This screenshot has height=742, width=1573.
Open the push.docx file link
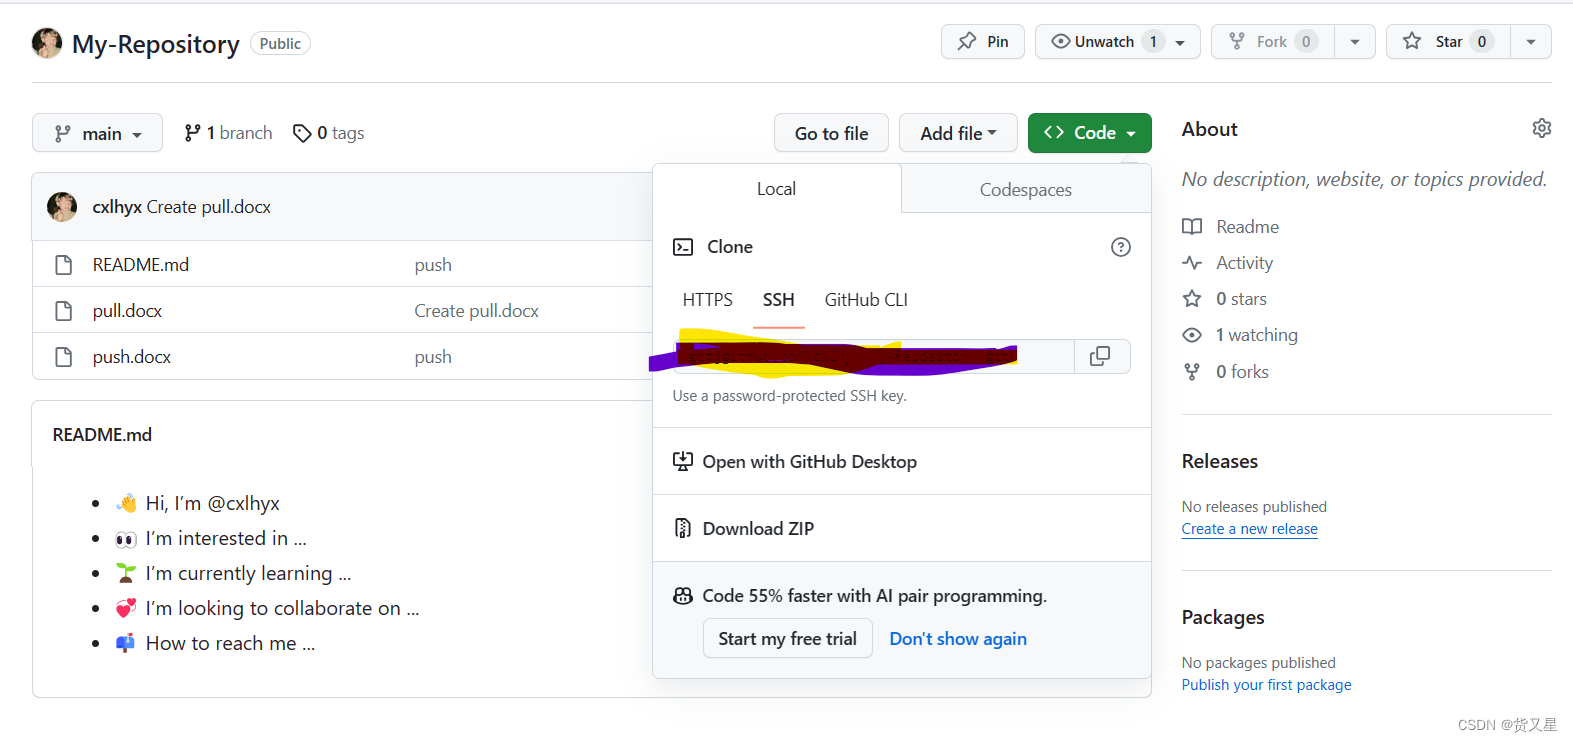(x=132, y=357)
